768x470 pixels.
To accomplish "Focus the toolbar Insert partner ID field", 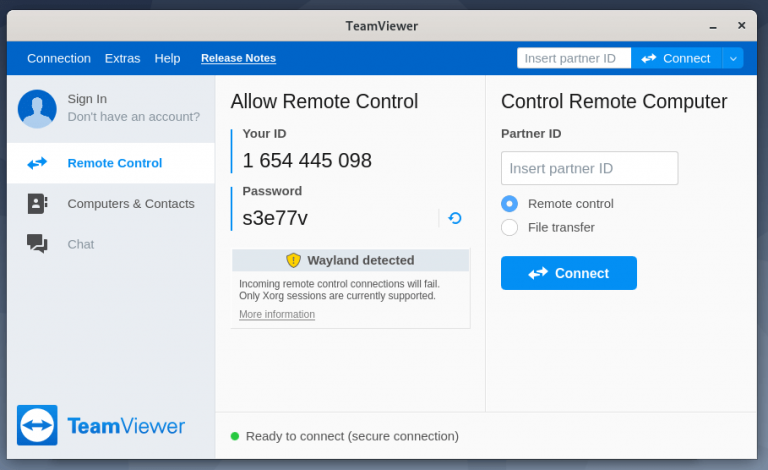I will [x=574, y=58].
